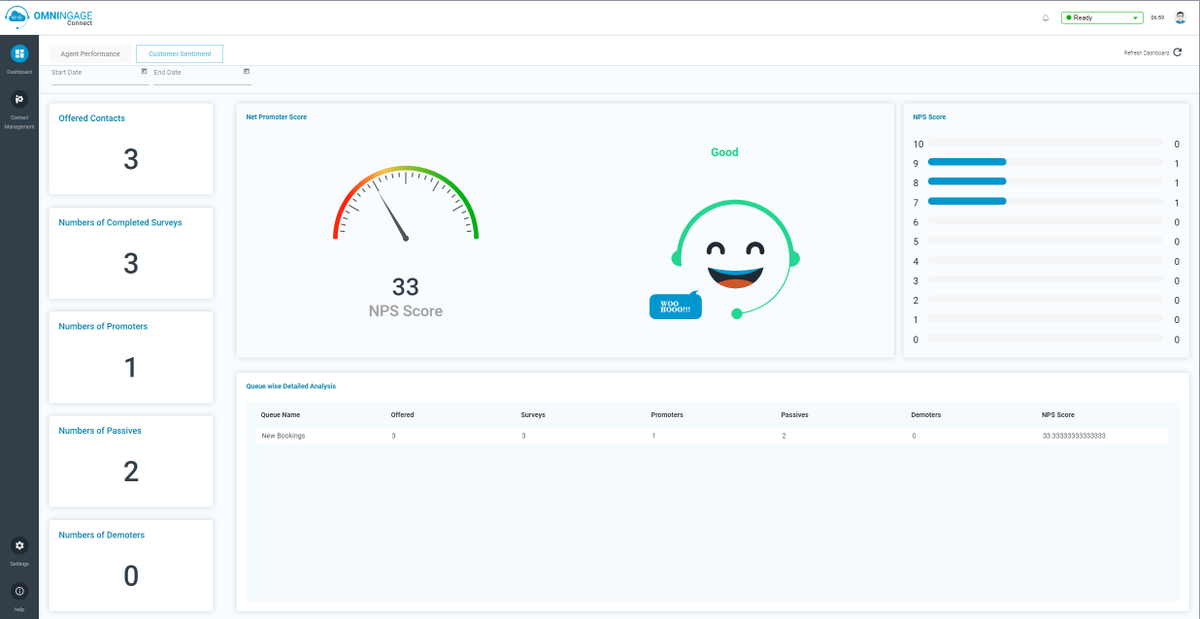This screenshot has height=619, width=1200.
Task: Open the Help icon in sidebar
Action: coord(19,591)
